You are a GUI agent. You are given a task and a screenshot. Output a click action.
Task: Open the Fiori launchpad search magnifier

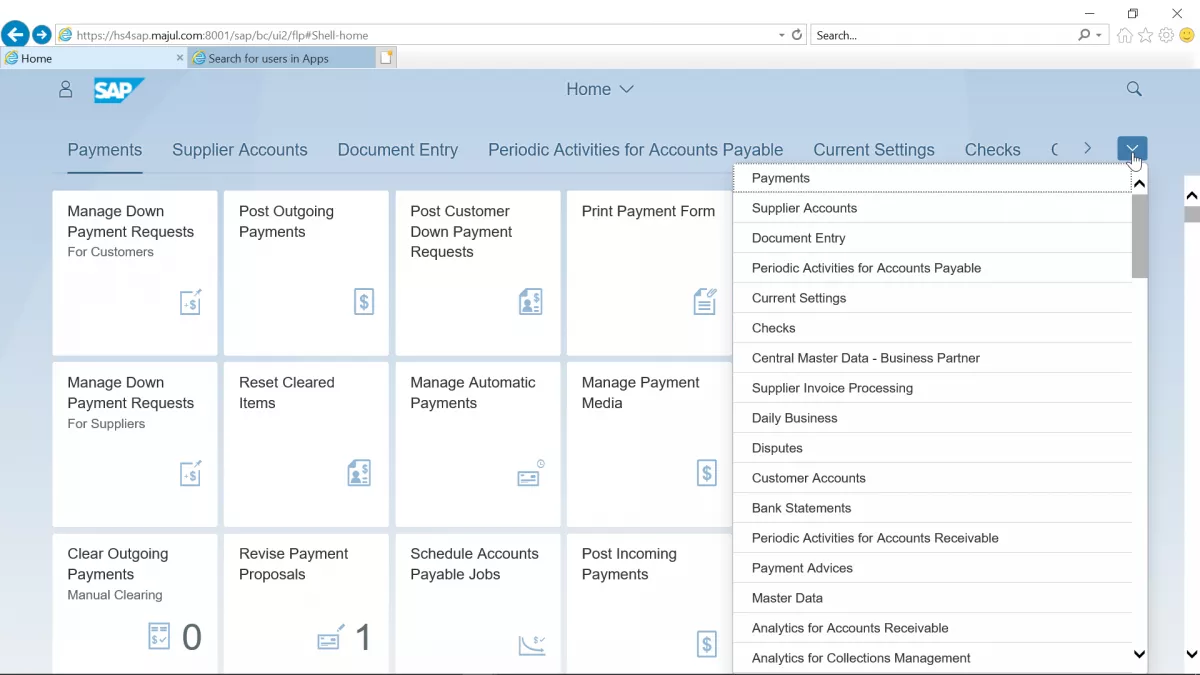pos(1134,89)
